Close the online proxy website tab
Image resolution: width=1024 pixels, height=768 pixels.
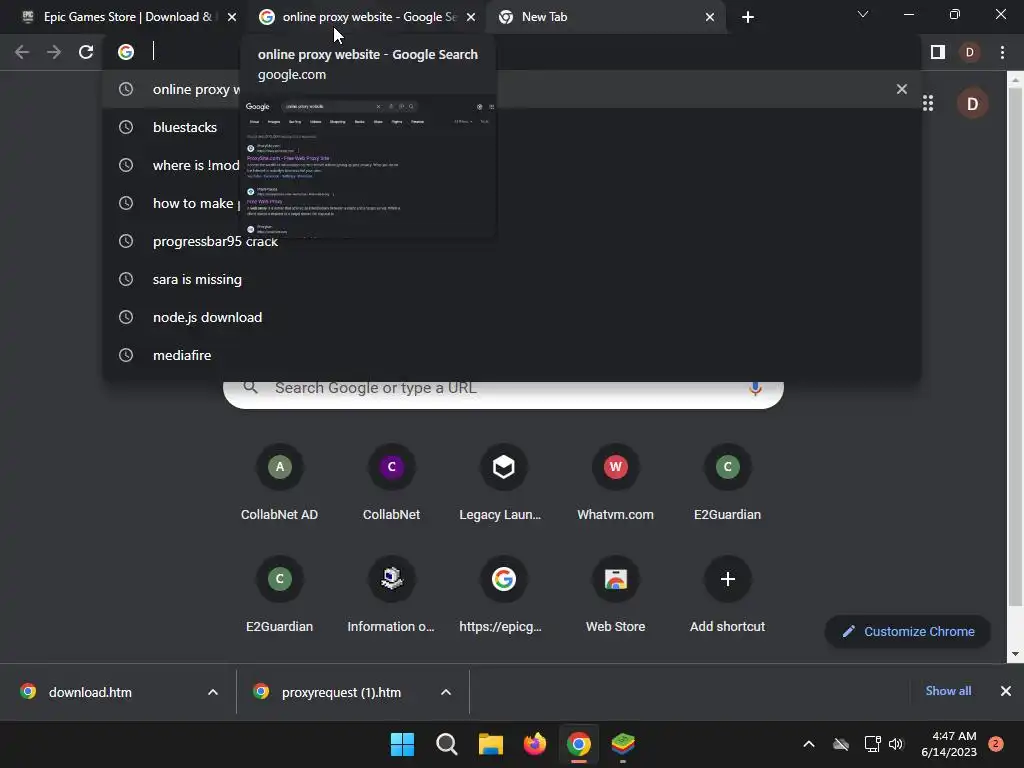pos(471,17)
